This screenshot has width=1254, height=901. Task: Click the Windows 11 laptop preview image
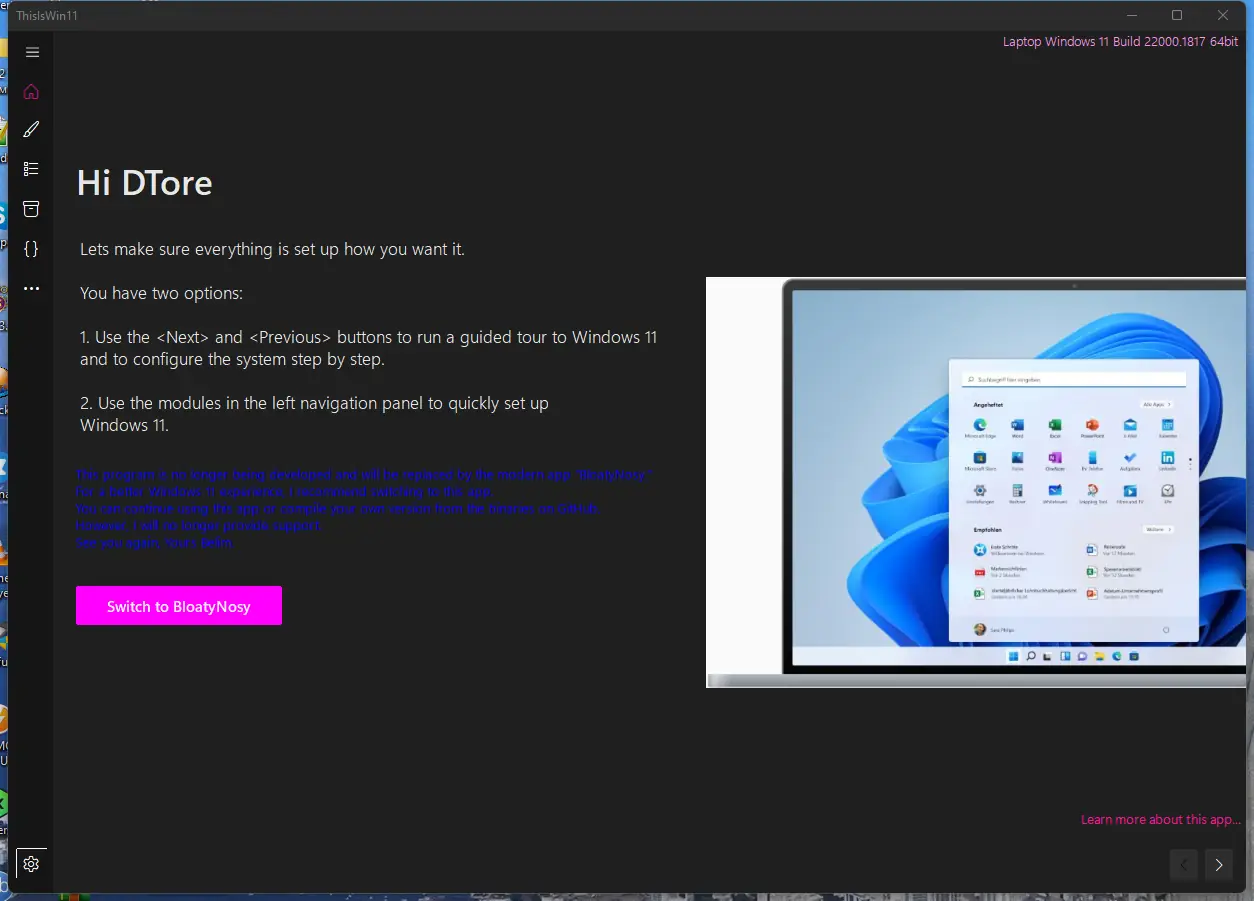[975, 482]
